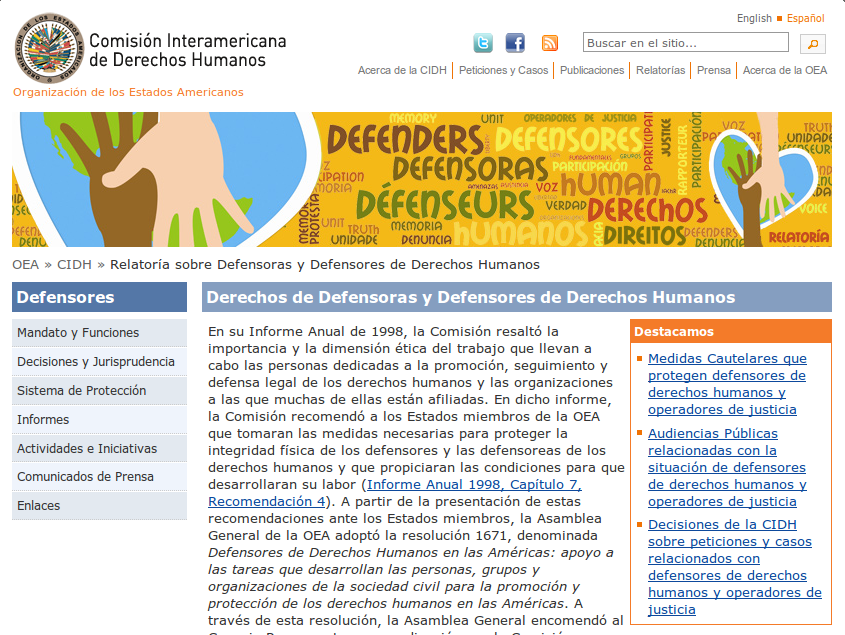Image resolution: width=845 pixels, height=635 pixels.
Task: Go to the OEA breadcrumb link
Action: pyautogui.click(x=26, y=265)
